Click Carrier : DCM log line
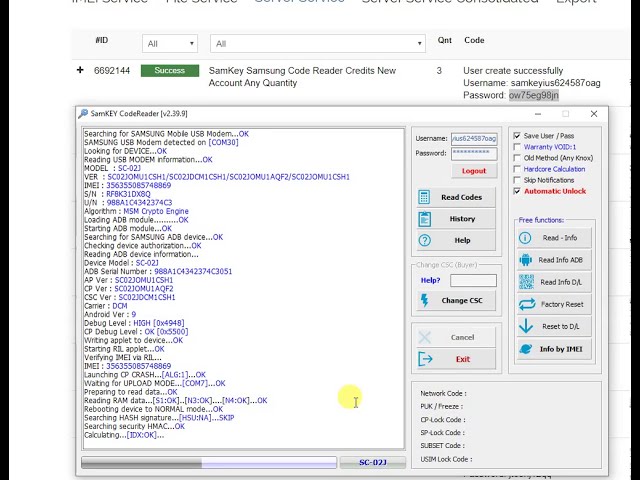 point(106,306)
